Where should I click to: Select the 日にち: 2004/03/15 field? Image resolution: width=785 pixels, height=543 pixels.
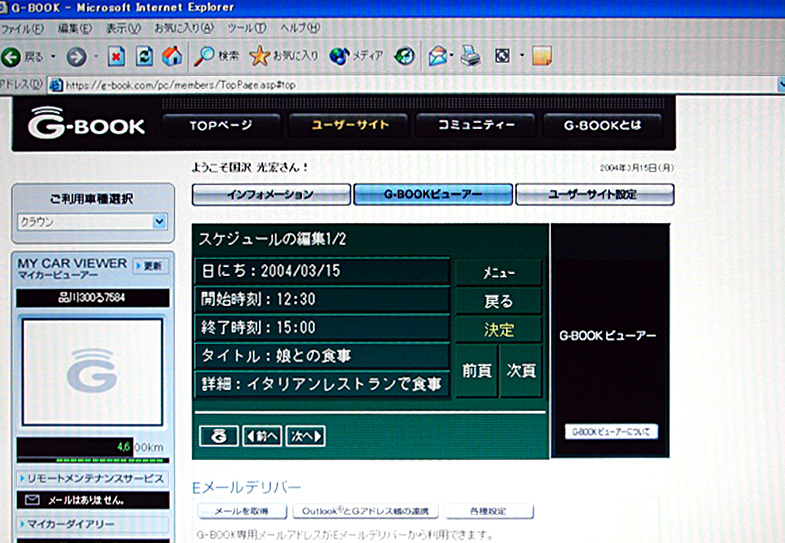[x=322, y=271]
